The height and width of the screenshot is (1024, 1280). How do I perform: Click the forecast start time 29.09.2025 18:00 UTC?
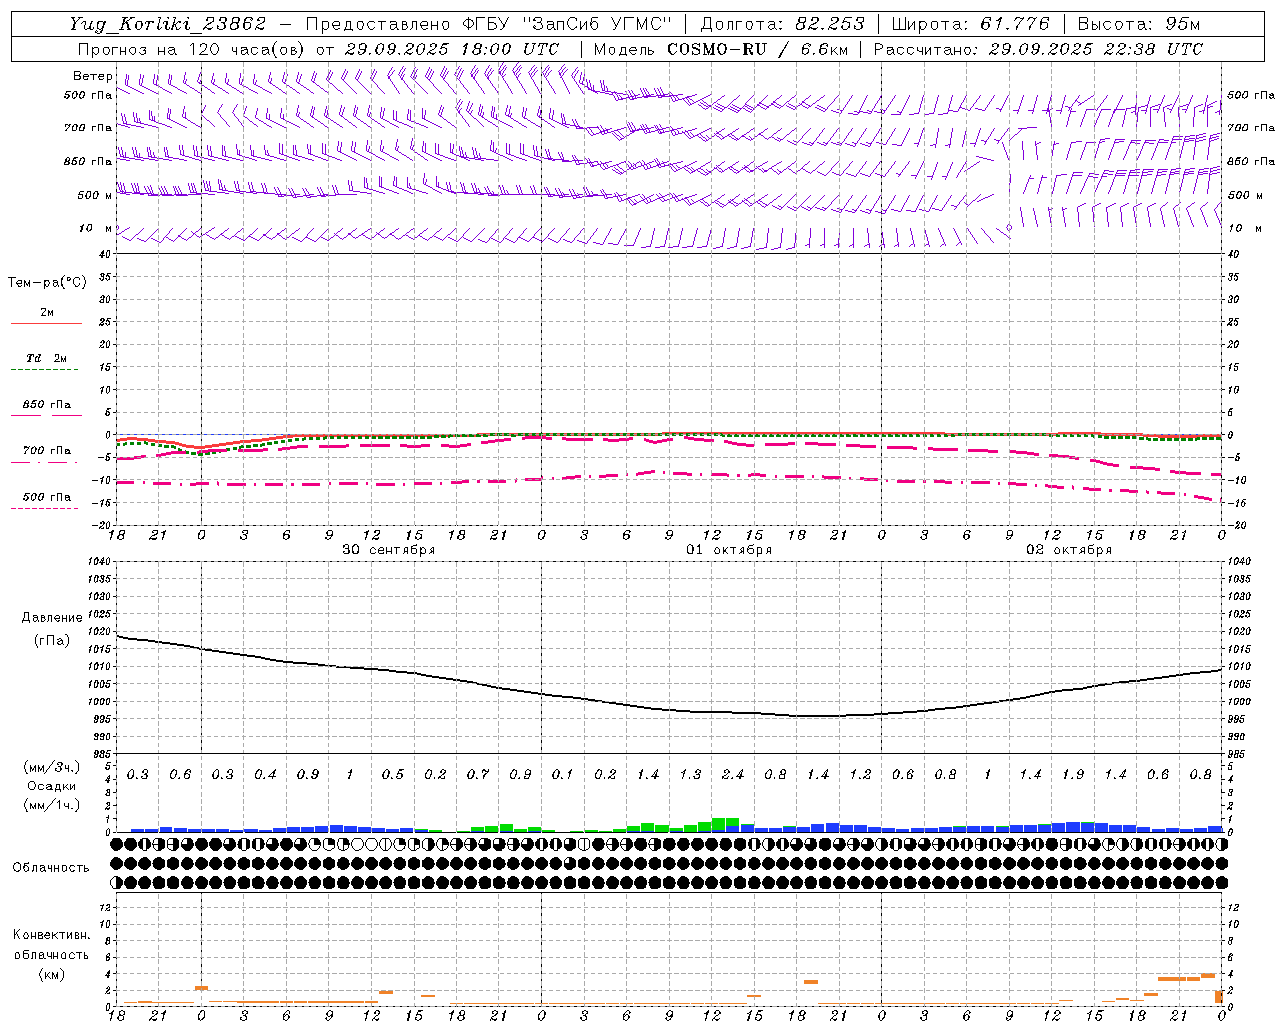452,49
